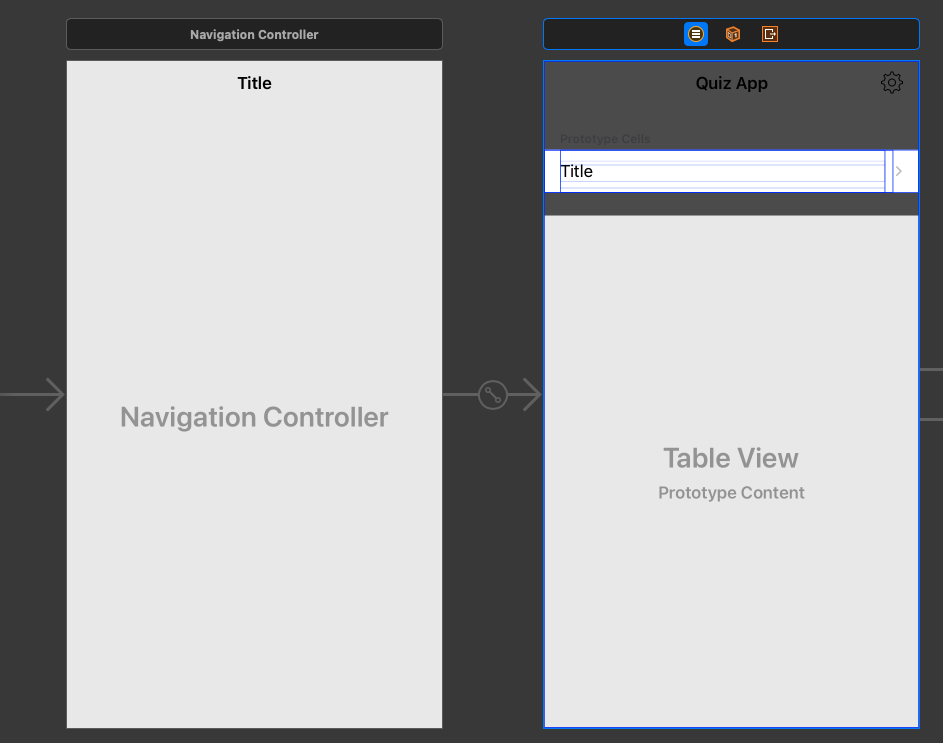Image resolution: width=943 pixels, height=743 pixels.
Task: Click the Prototype Content text
Action: (x=731, y=492)
